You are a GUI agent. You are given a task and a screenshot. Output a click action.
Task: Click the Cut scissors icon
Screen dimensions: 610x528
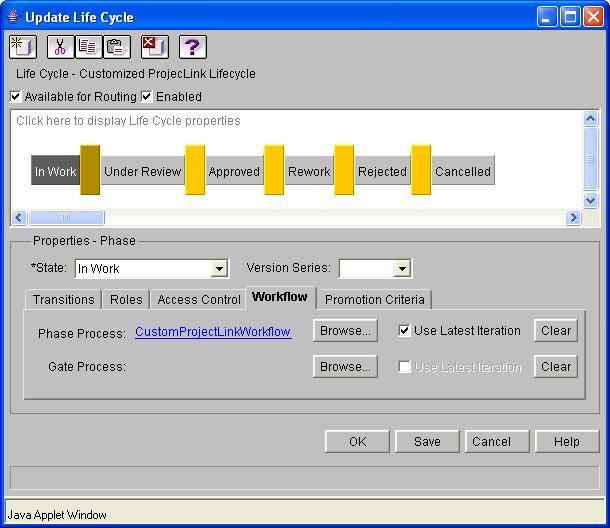60,47
